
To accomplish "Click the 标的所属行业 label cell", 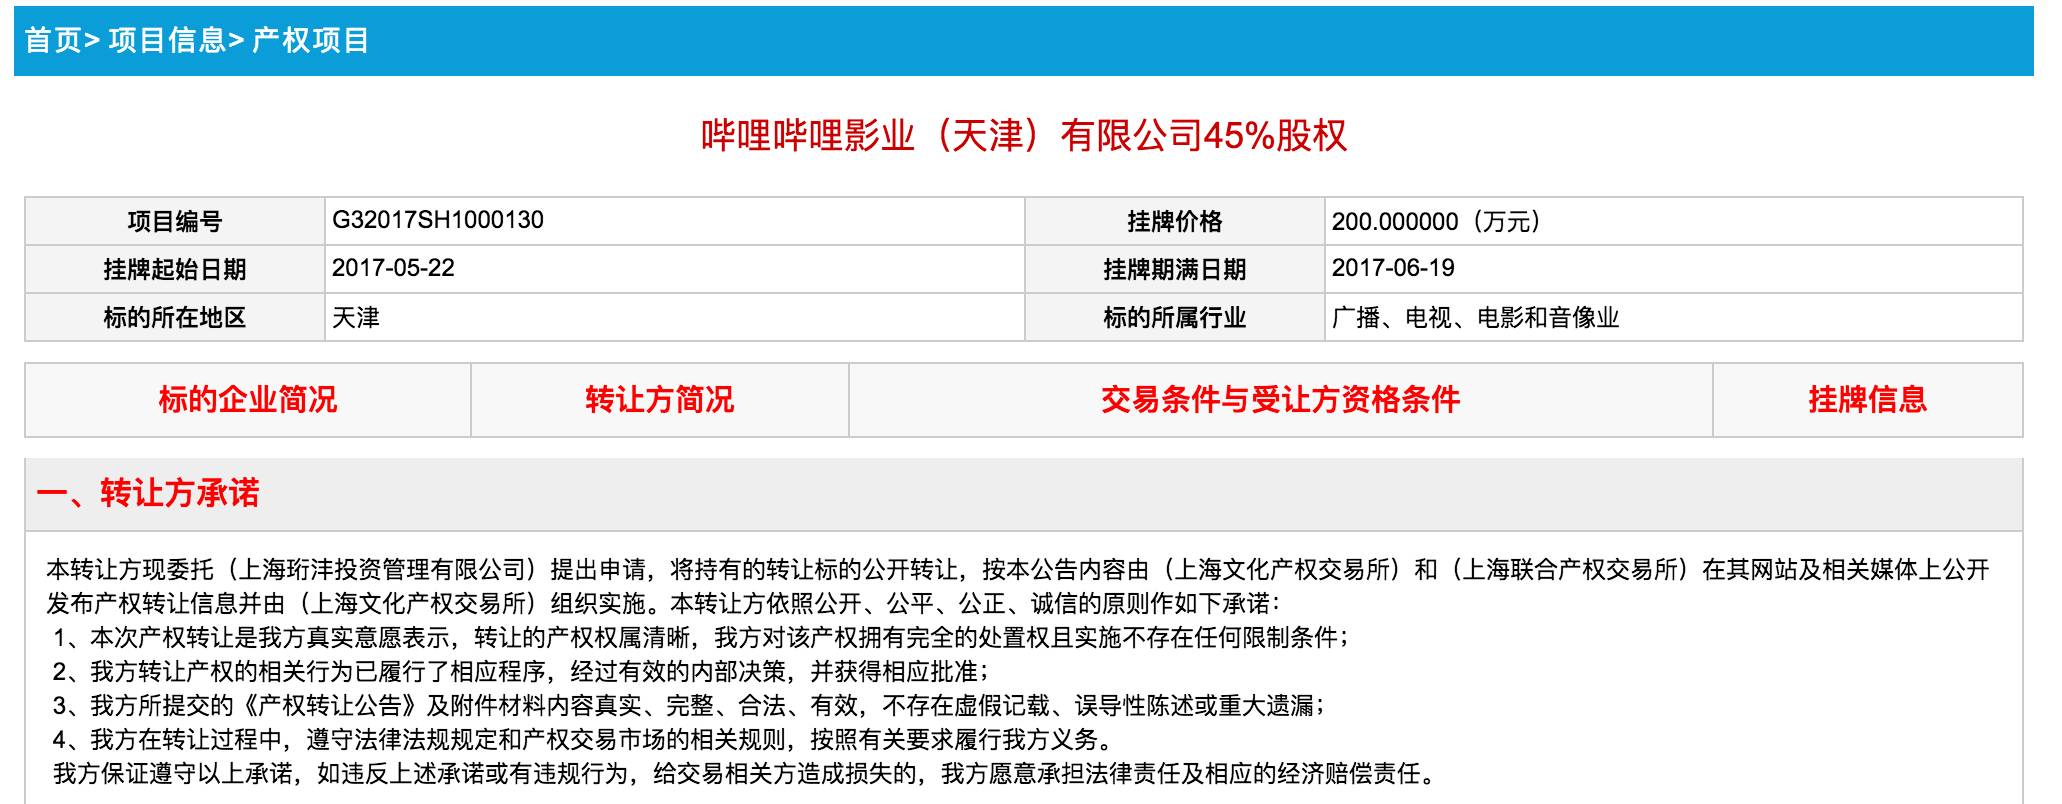I will pyautogui.click(x=1175, y=318).
